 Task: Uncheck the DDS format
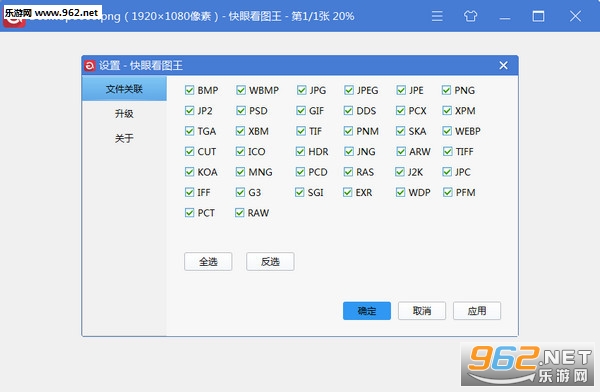348,111
